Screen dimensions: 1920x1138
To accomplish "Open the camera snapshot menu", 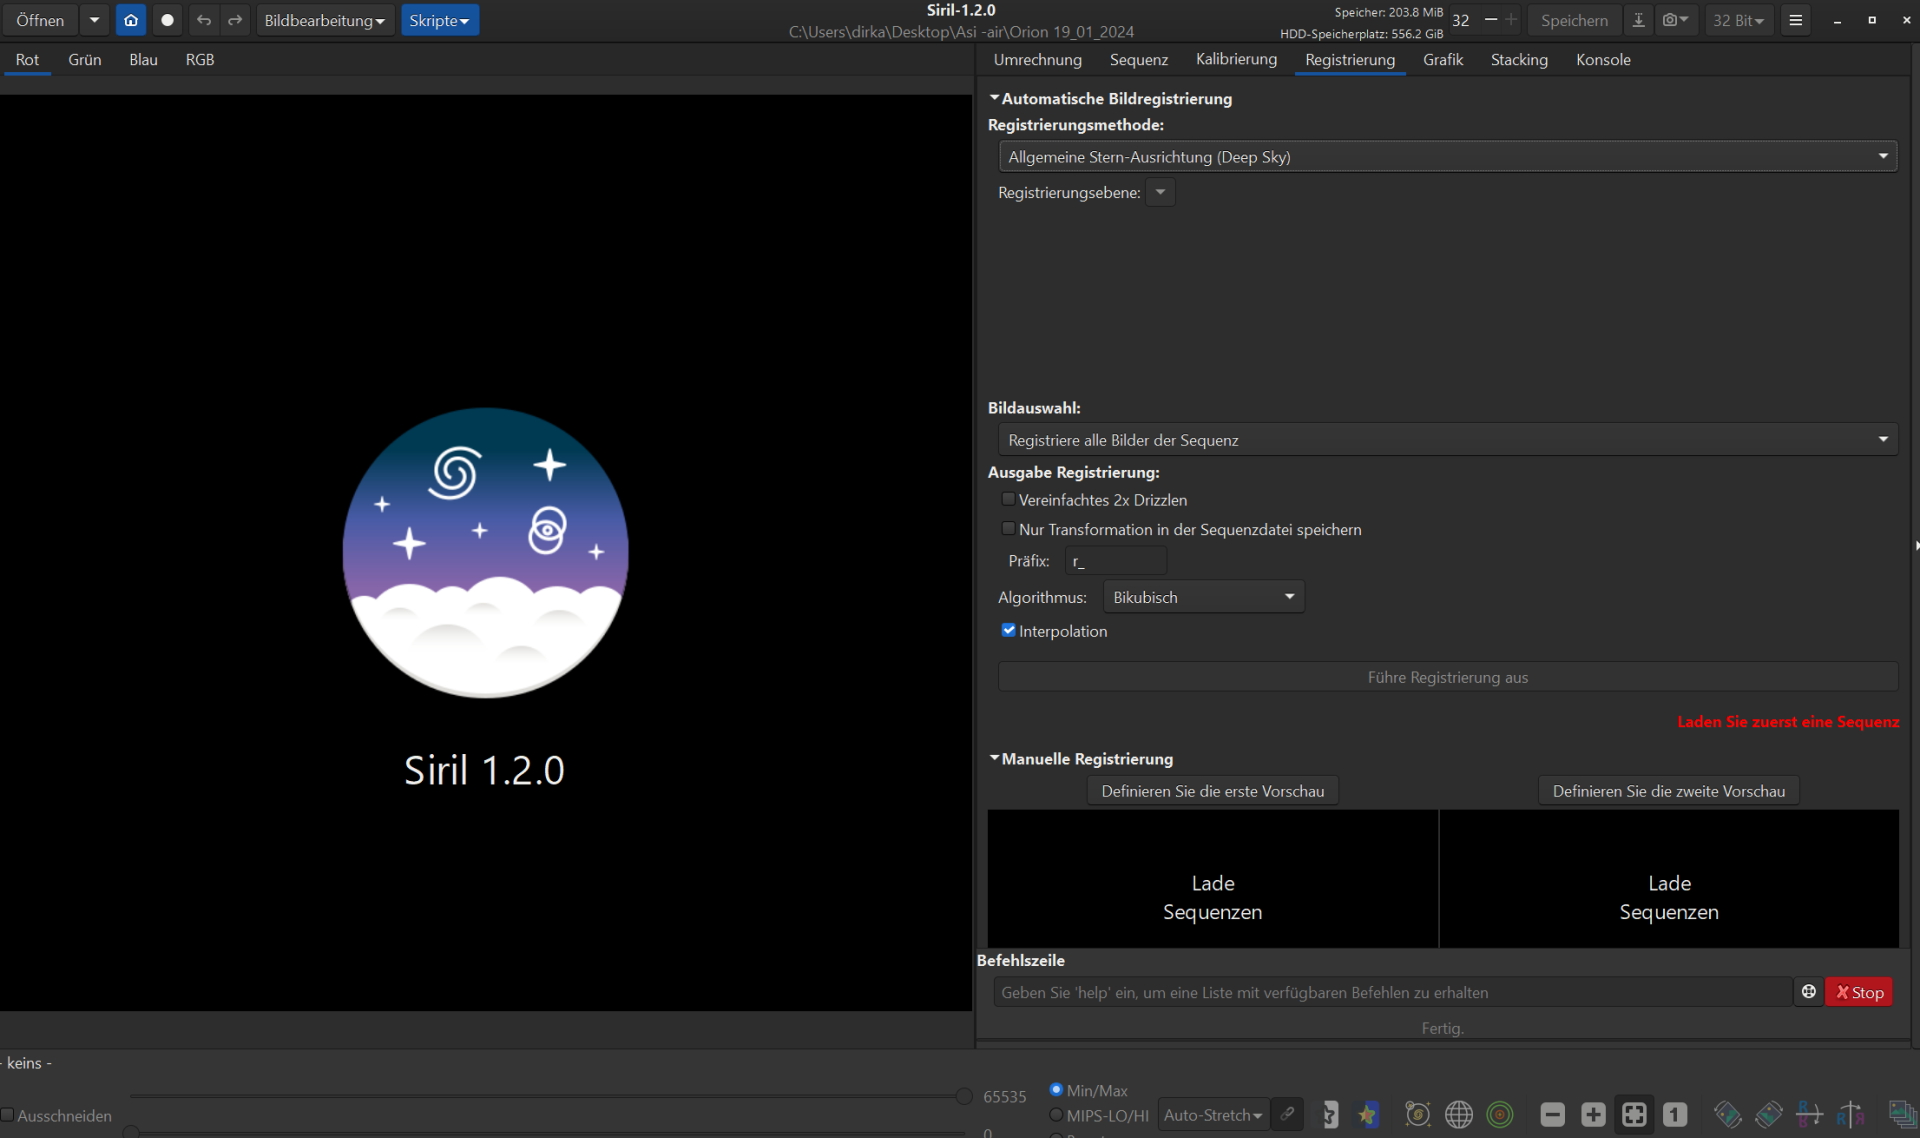I will (1675, 20).
